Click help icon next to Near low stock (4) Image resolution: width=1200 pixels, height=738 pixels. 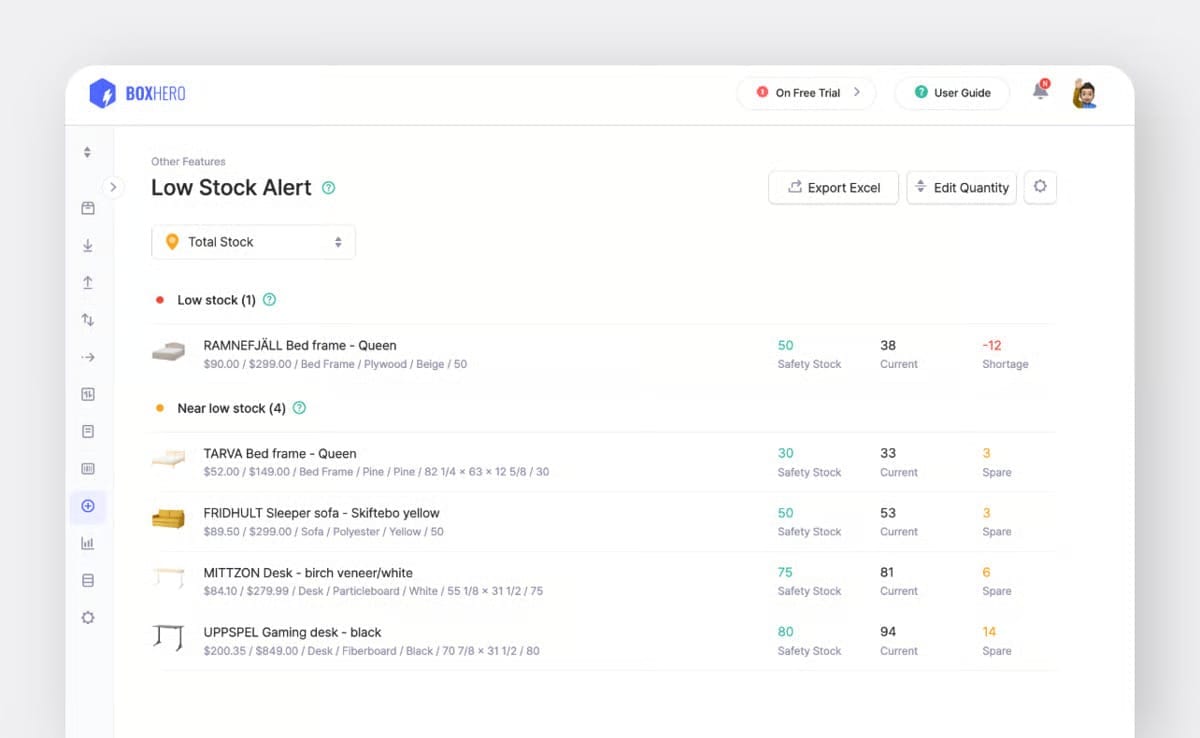point(299,408)
